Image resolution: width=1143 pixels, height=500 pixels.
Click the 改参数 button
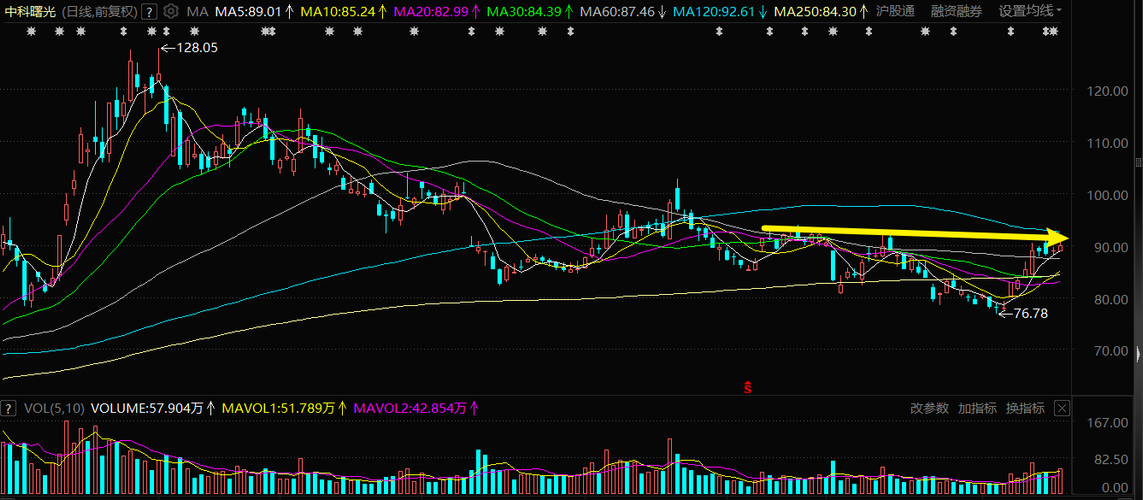click(929, 408)
